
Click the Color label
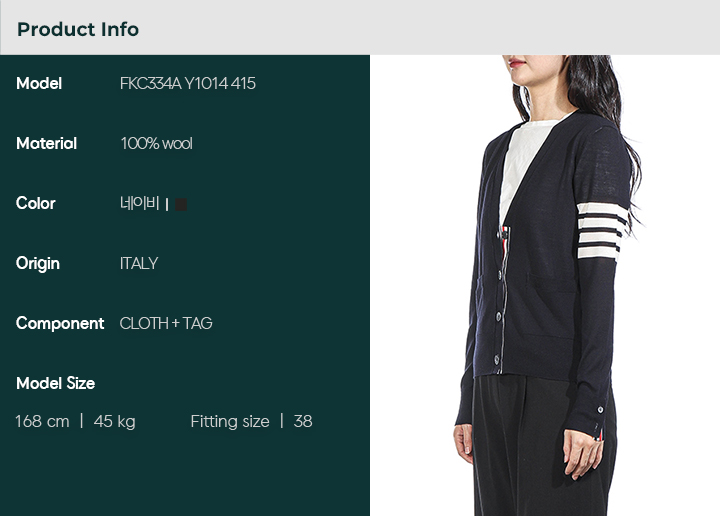point(35,203)
